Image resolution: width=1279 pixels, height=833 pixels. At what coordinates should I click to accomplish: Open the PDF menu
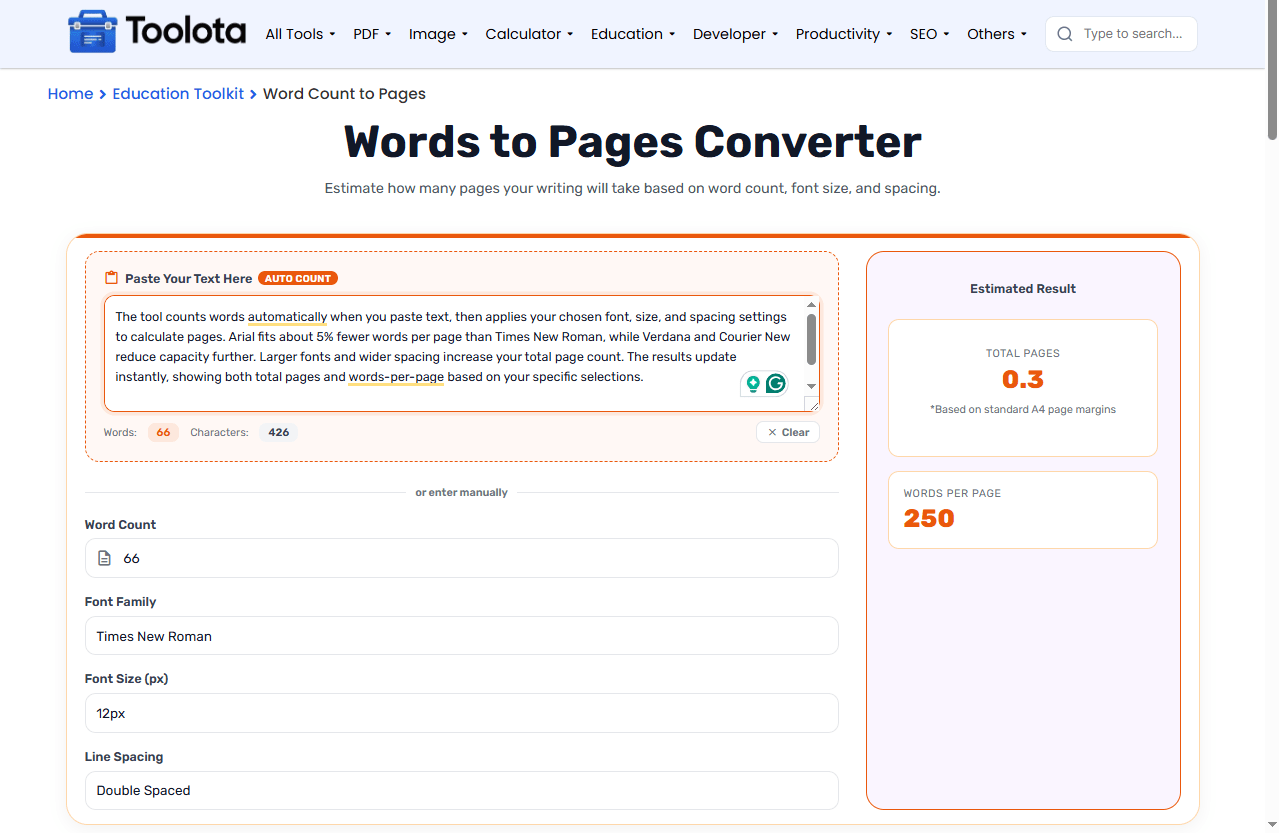(372, 34)
